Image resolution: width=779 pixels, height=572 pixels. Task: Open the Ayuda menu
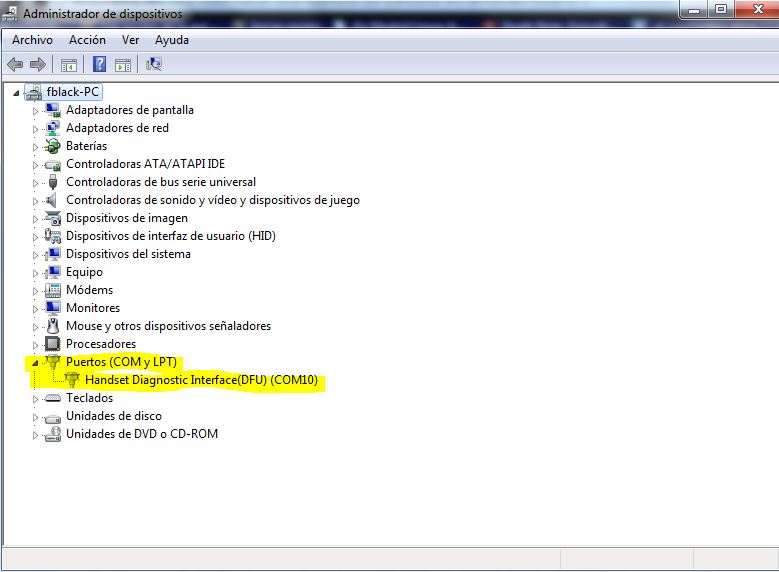coord(171,40)
